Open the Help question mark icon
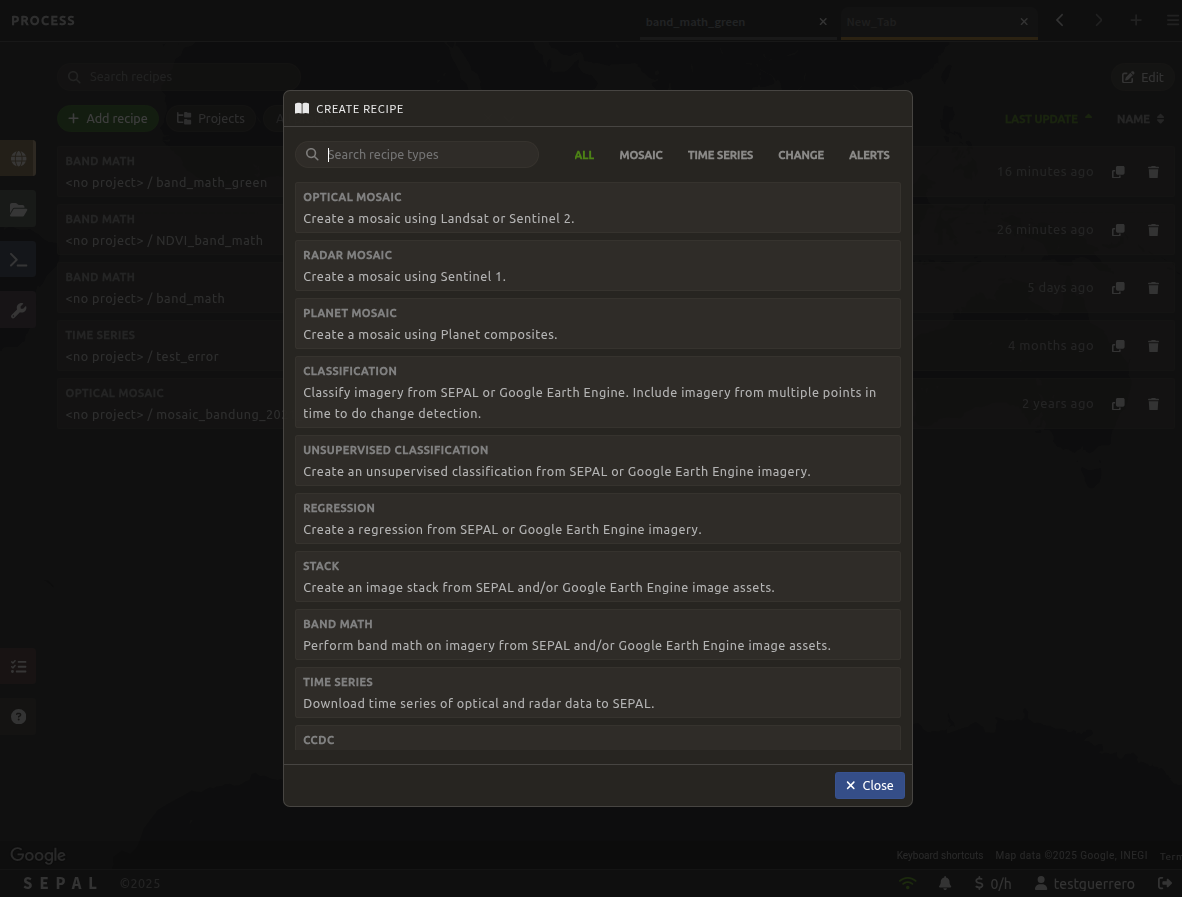 click(18, 717)
